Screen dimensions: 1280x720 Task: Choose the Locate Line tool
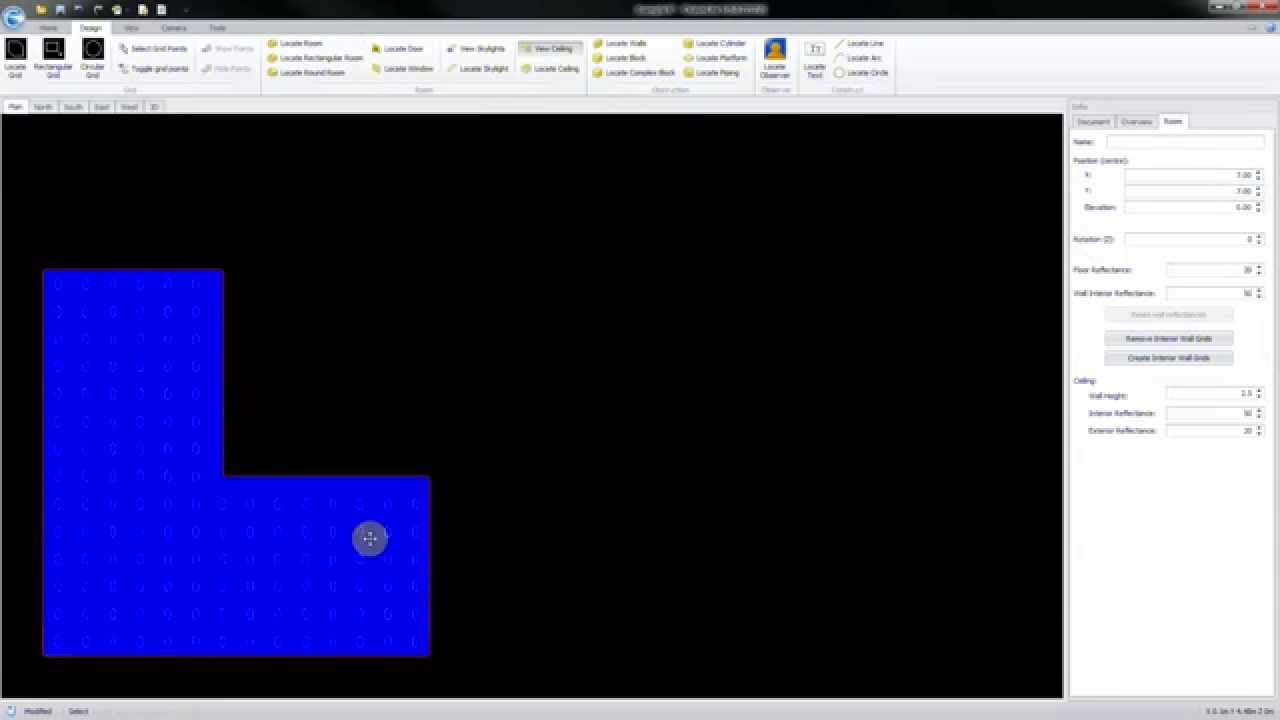click(860, 44)
